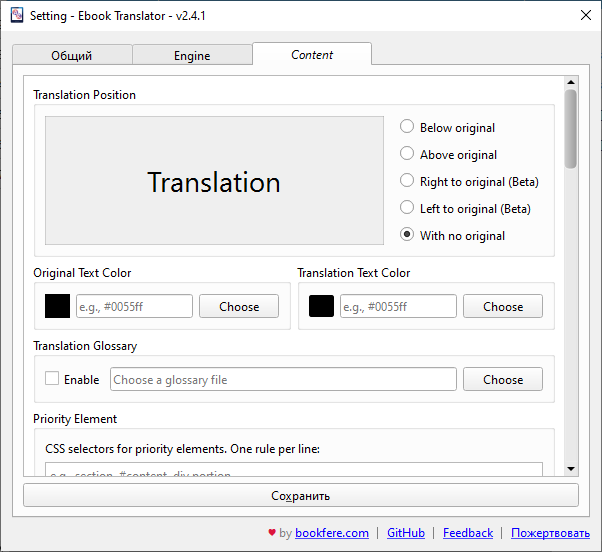Select Right to original (Beta) option
Image resolution: width=602 pixels, height=552 pixels.
pyautogui.click(x=407, y=181)
